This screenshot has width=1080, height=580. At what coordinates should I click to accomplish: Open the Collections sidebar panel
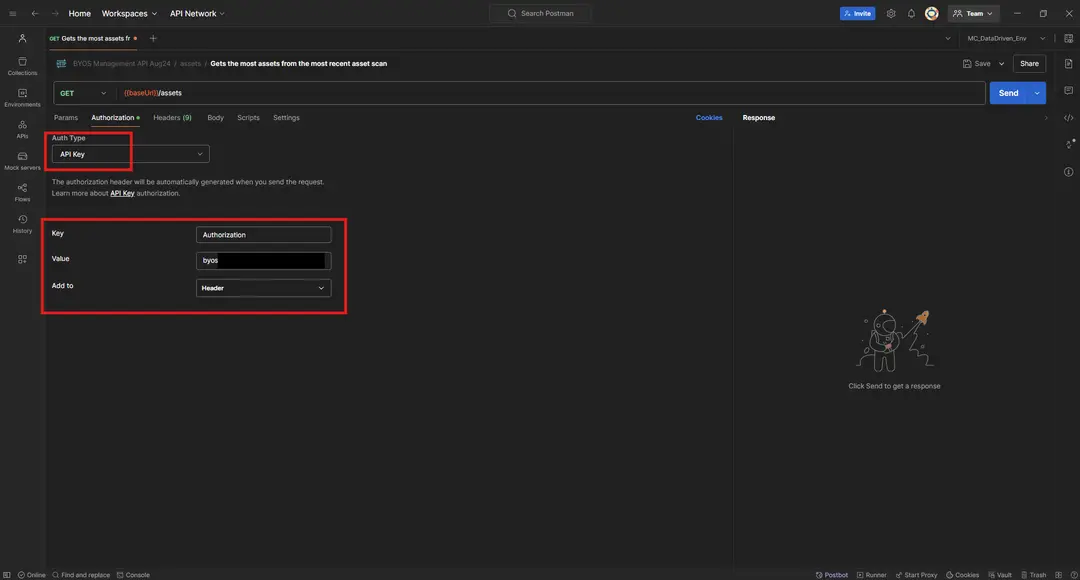(x=22, y=66)
